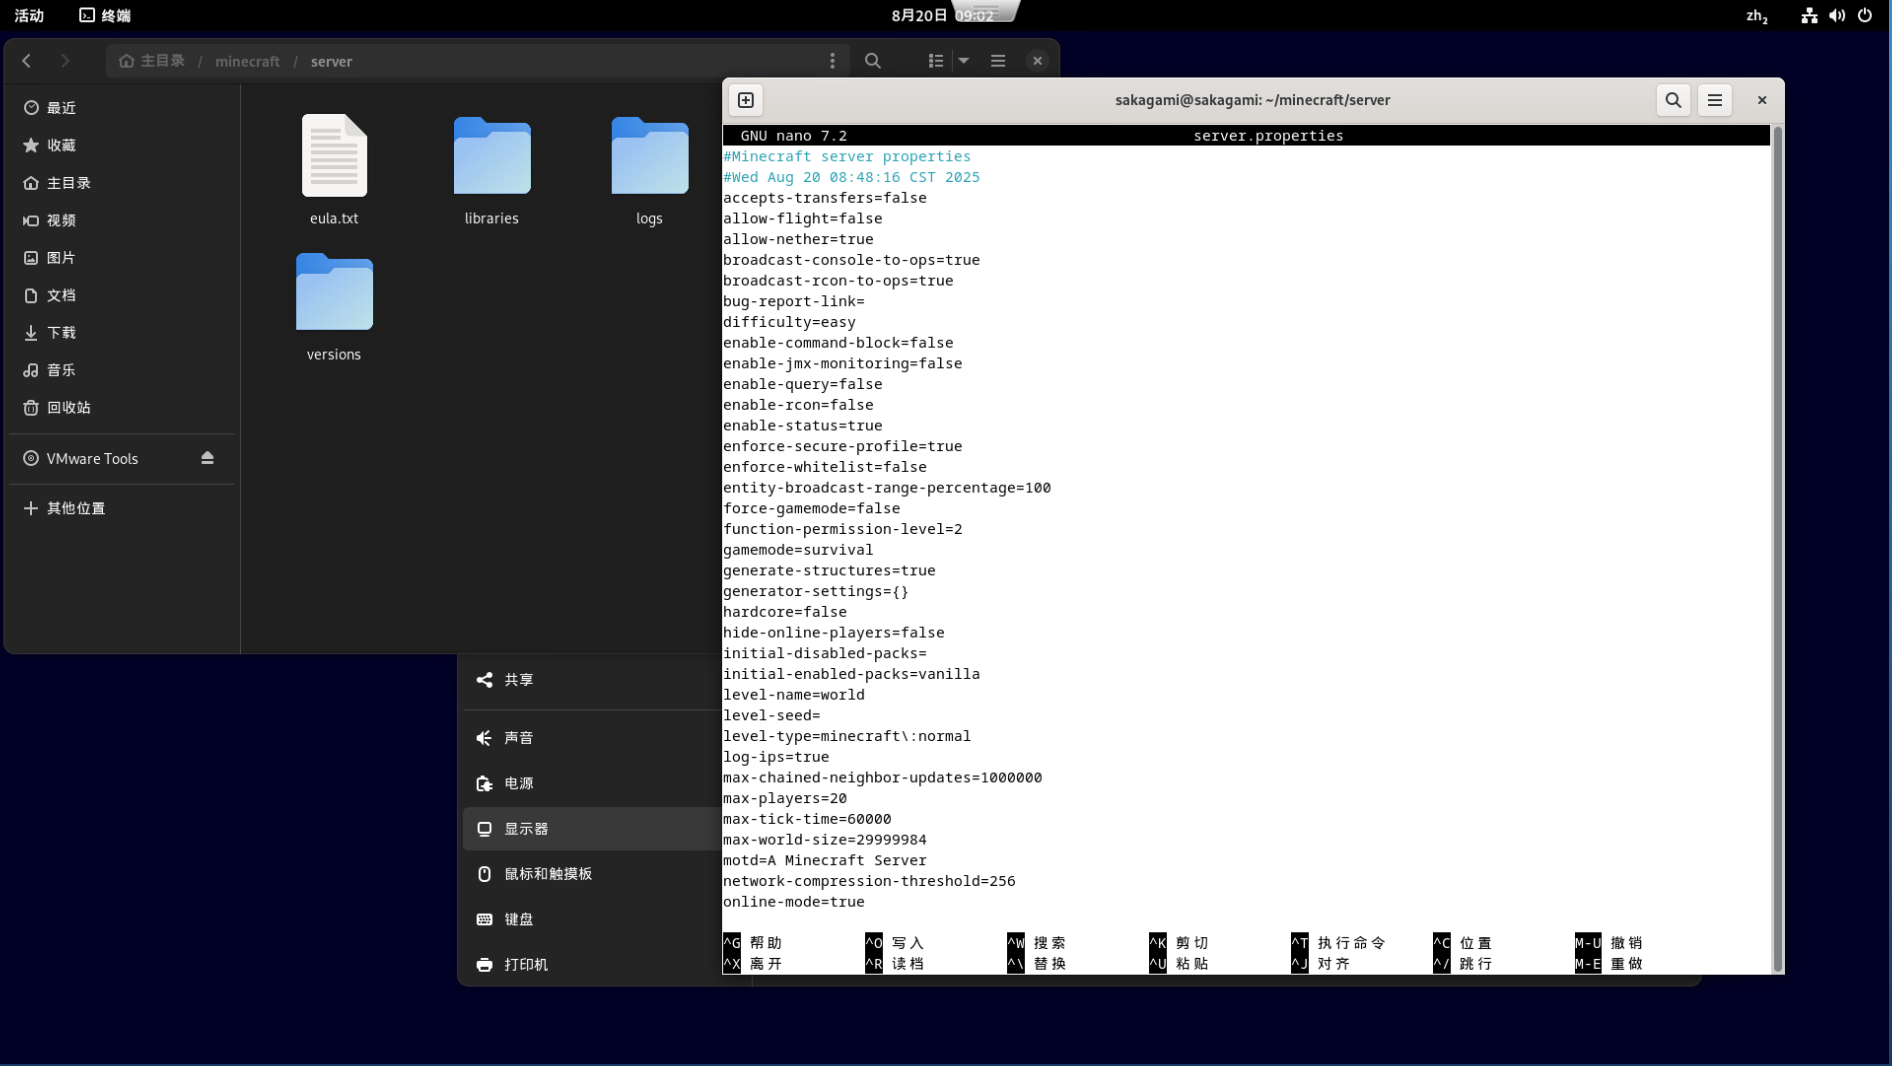Go to minecraft in the path bar
The height and width of the screenshot is (1066, 1892).
coord(247,61)
